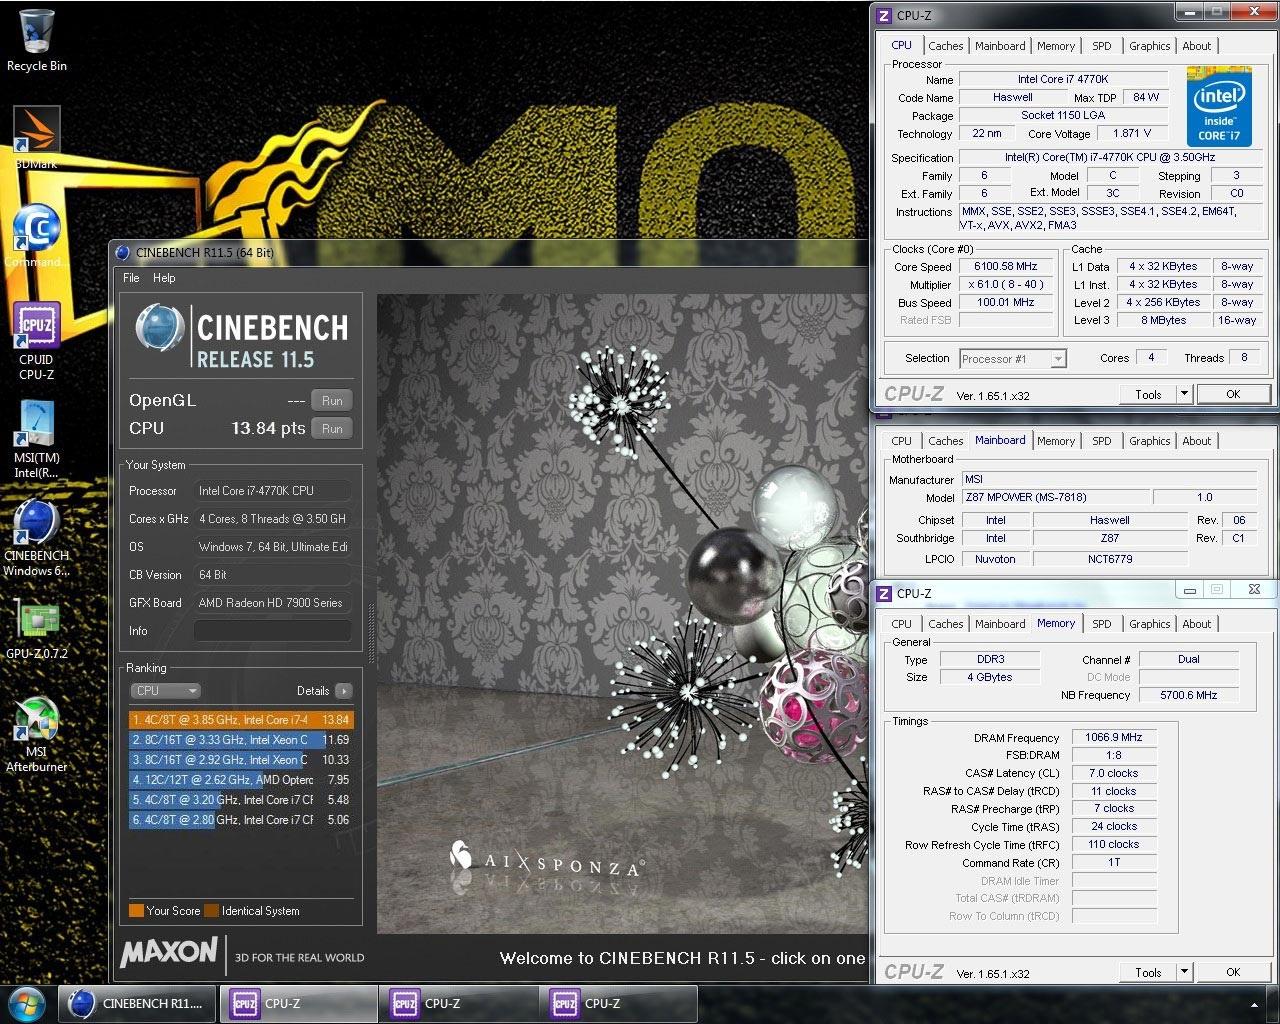Image resolution: width=1280 pixels, height=1024 pixels.
Task: Open the File menu in CINEBENCH
Action: coord(131,278)
